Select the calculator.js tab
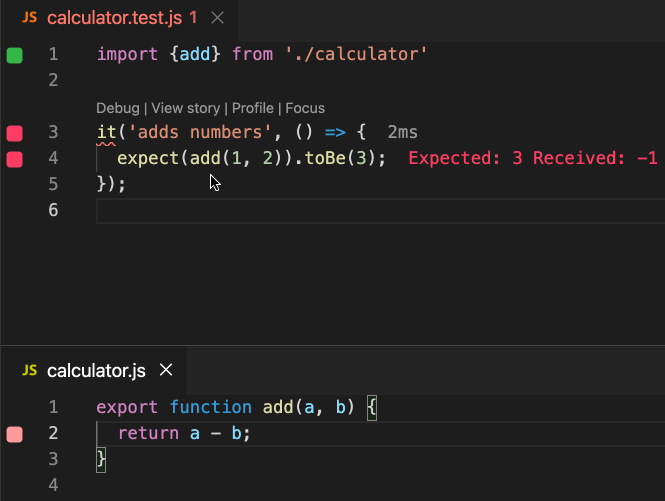 click(96, 370)
